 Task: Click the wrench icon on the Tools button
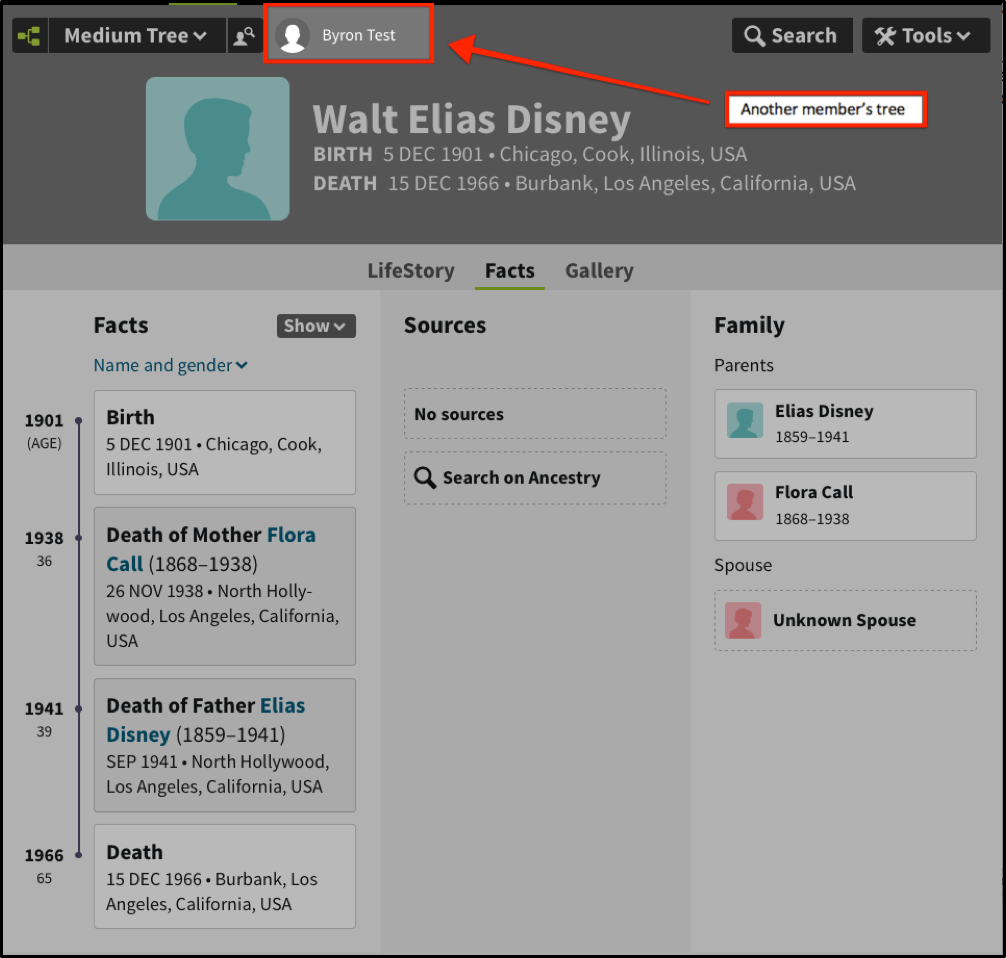pyautogui.click(x=884, y=35)
